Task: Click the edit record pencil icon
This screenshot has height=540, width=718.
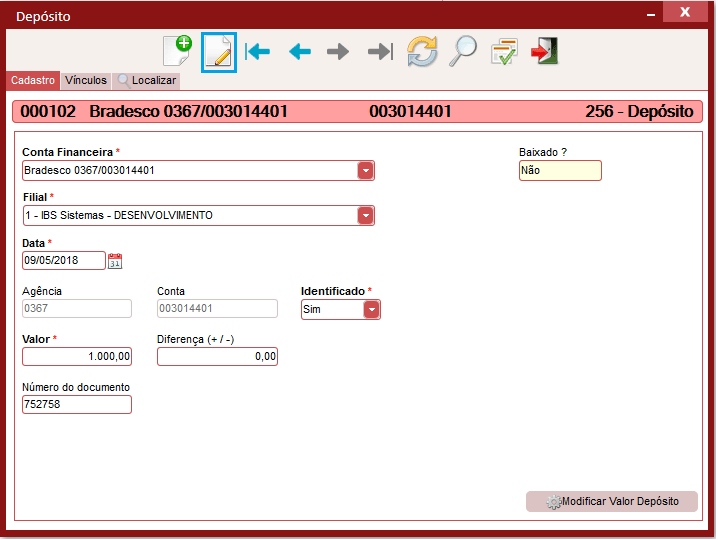Action: (x=219, y=52)
